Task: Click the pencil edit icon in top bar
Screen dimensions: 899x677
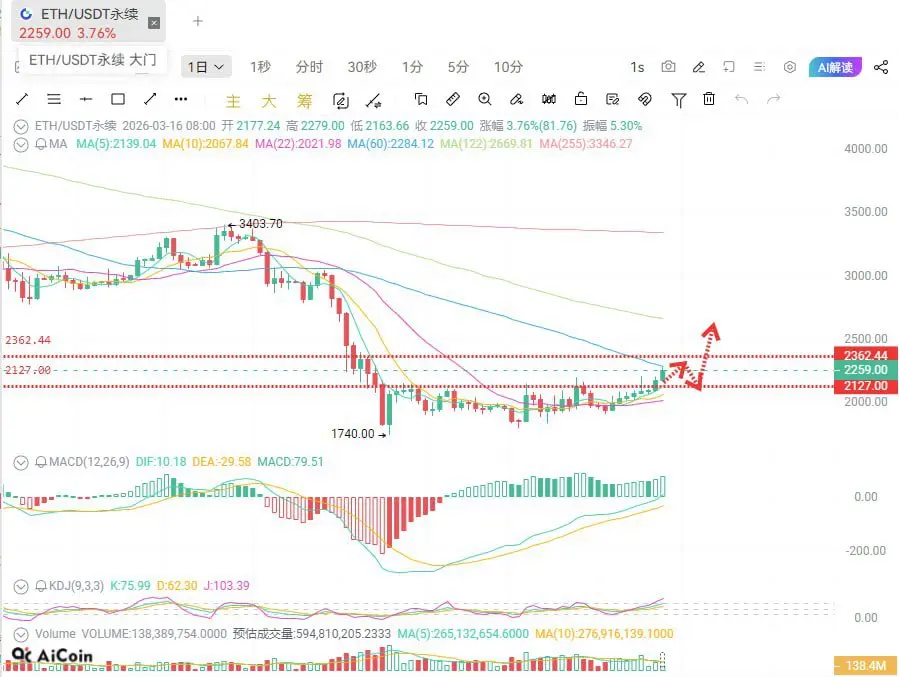Action: click(698, 67)
